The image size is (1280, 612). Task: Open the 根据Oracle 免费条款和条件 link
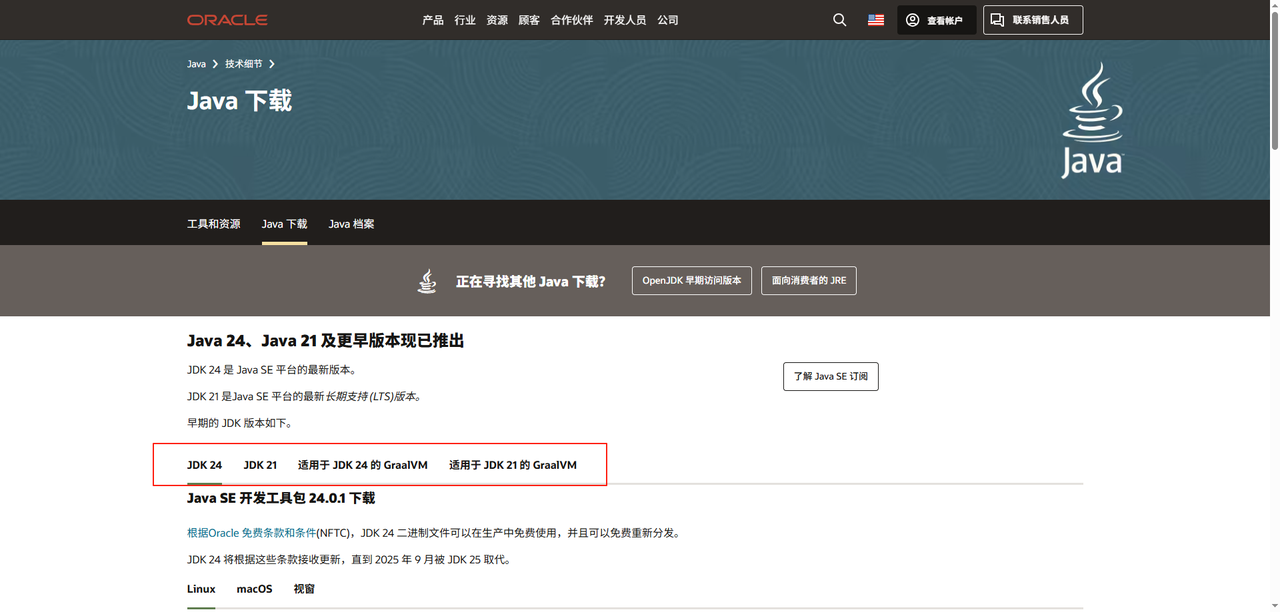click(x=252, y=533)
